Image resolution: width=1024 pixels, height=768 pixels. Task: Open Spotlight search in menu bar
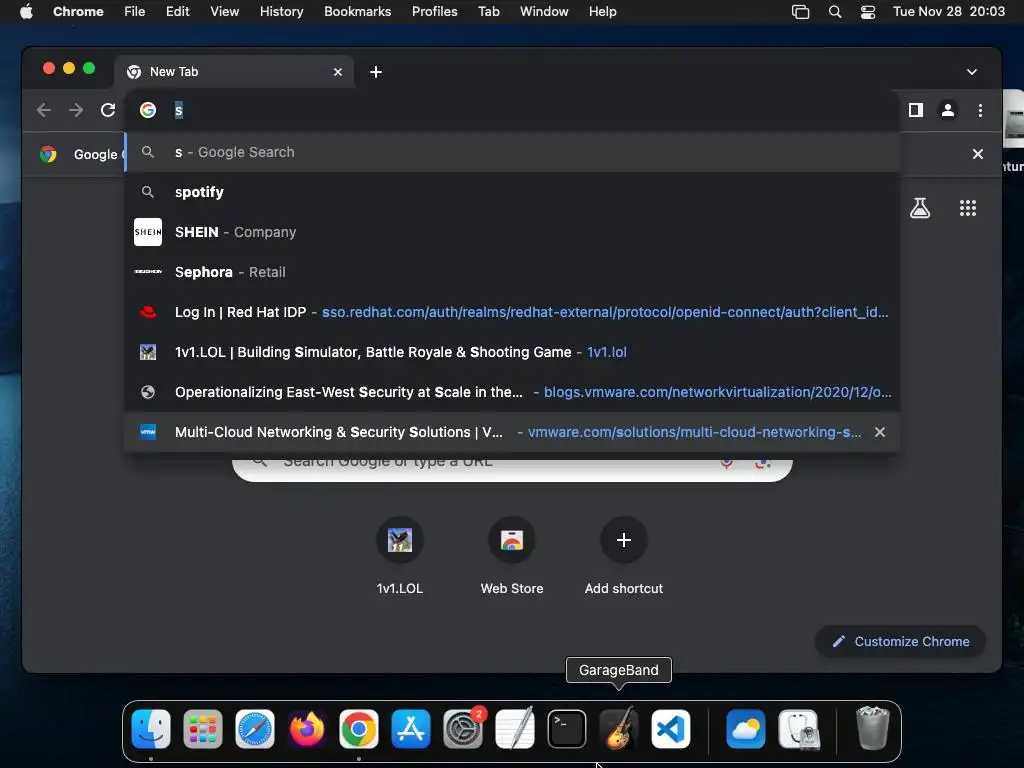[835, 12]
